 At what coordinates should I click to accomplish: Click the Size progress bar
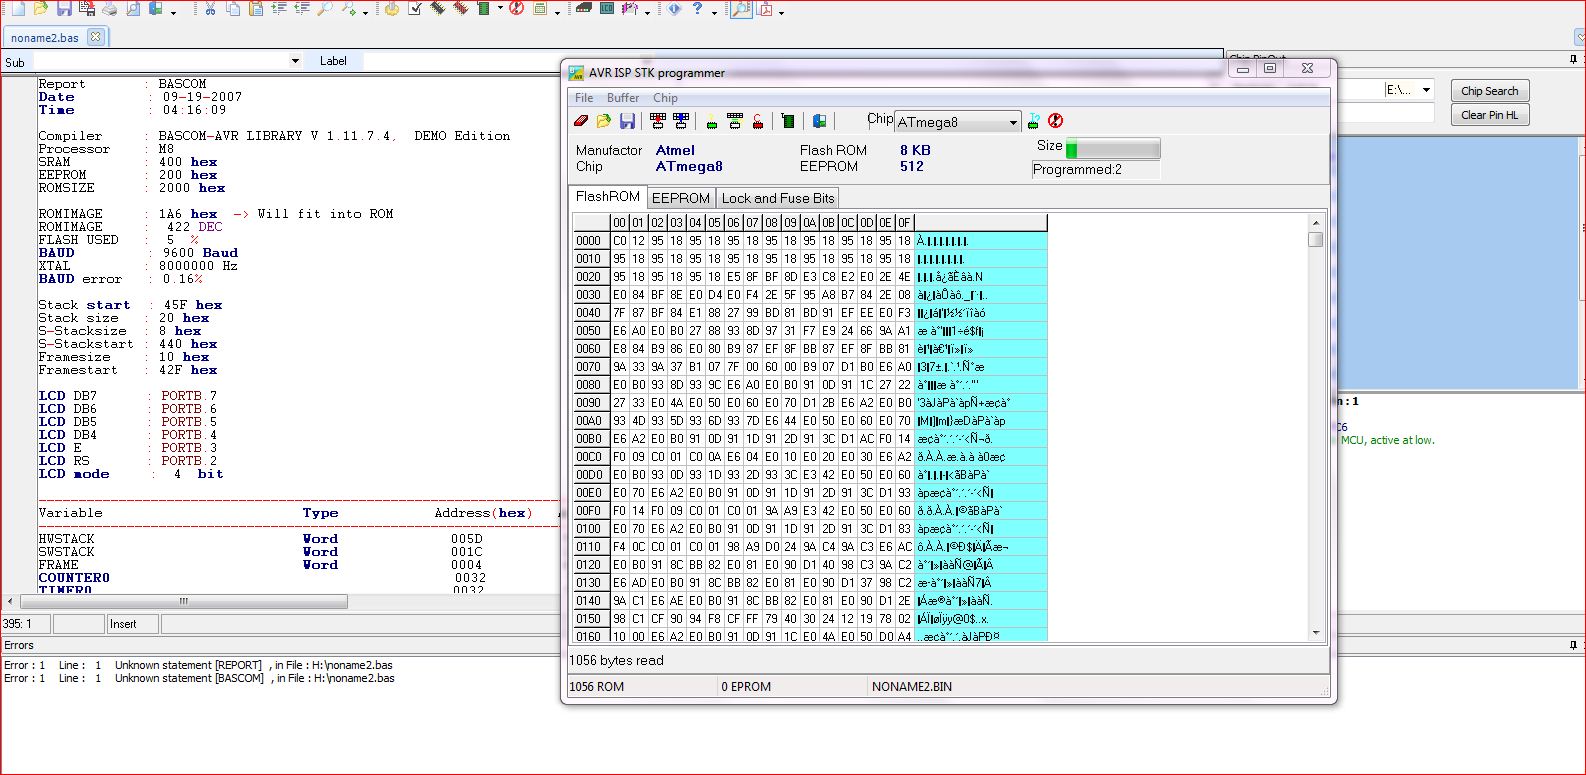point(1112,149)
